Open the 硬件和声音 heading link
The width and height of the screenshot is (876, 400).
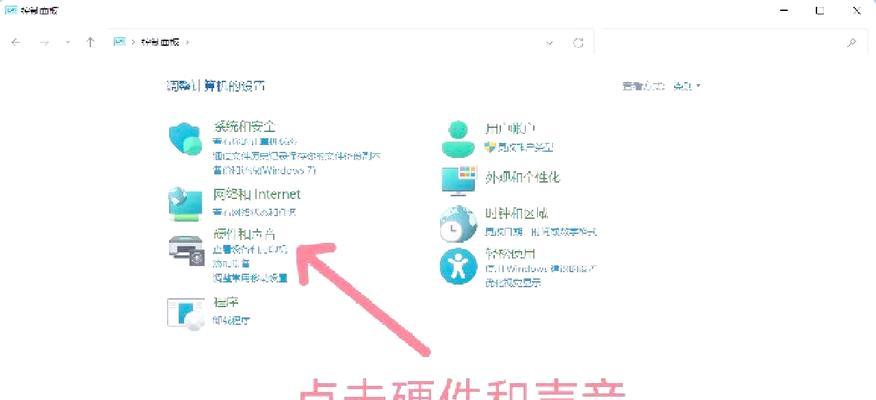coord(244,234)
